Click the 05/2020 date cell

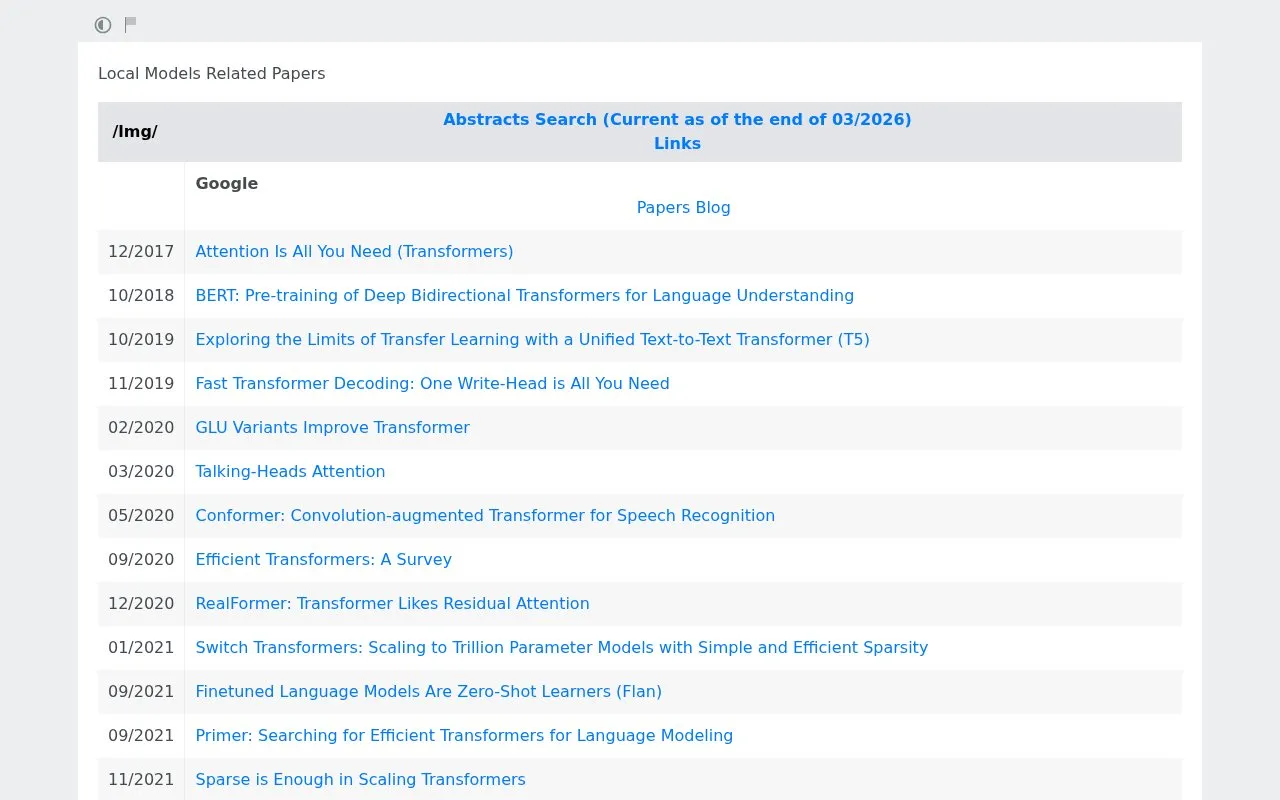pos(141,515)
